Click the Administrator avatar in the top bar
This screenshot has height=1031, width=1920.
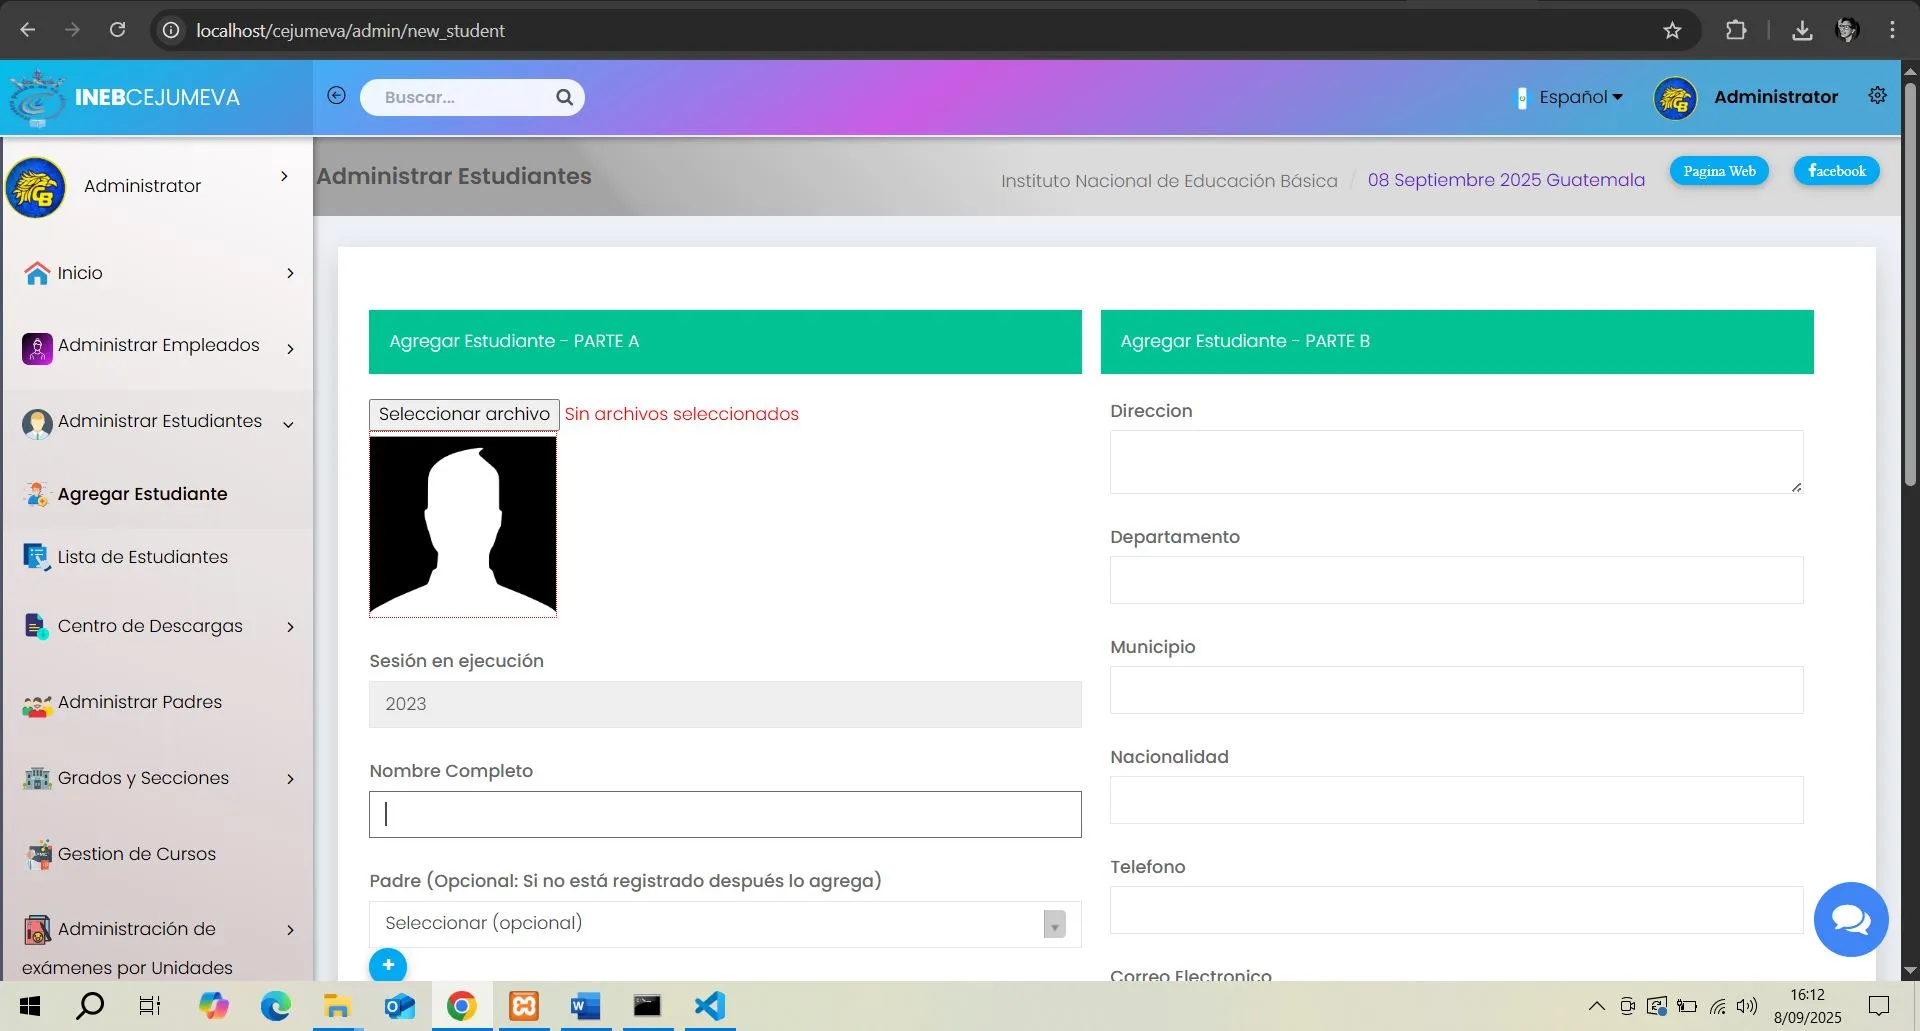[x=1676, y=97]
